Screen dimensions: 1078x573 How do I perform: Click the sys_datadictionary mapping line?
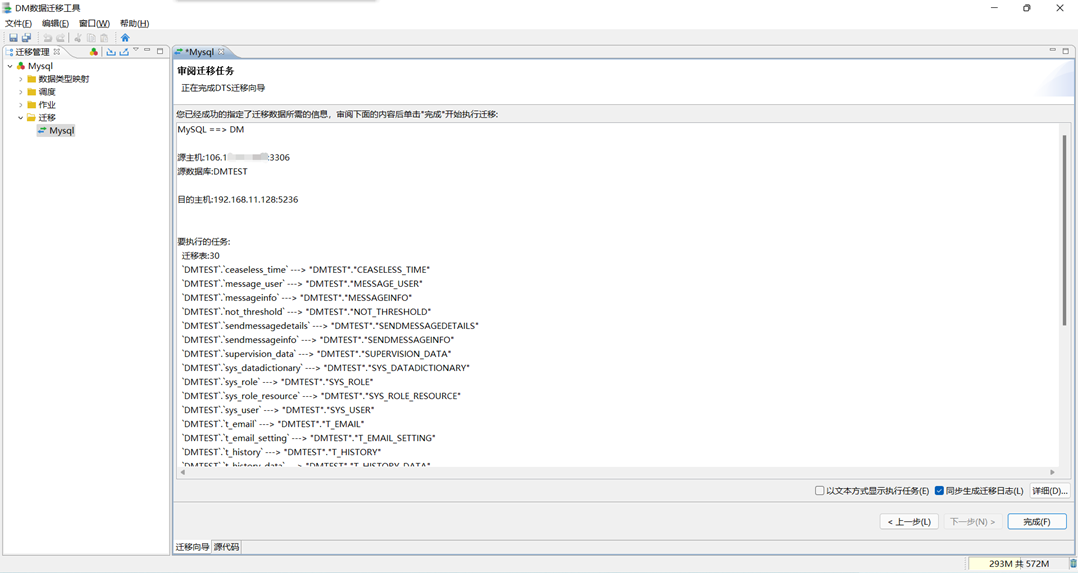pyautogui.click(x=326, y=368)
